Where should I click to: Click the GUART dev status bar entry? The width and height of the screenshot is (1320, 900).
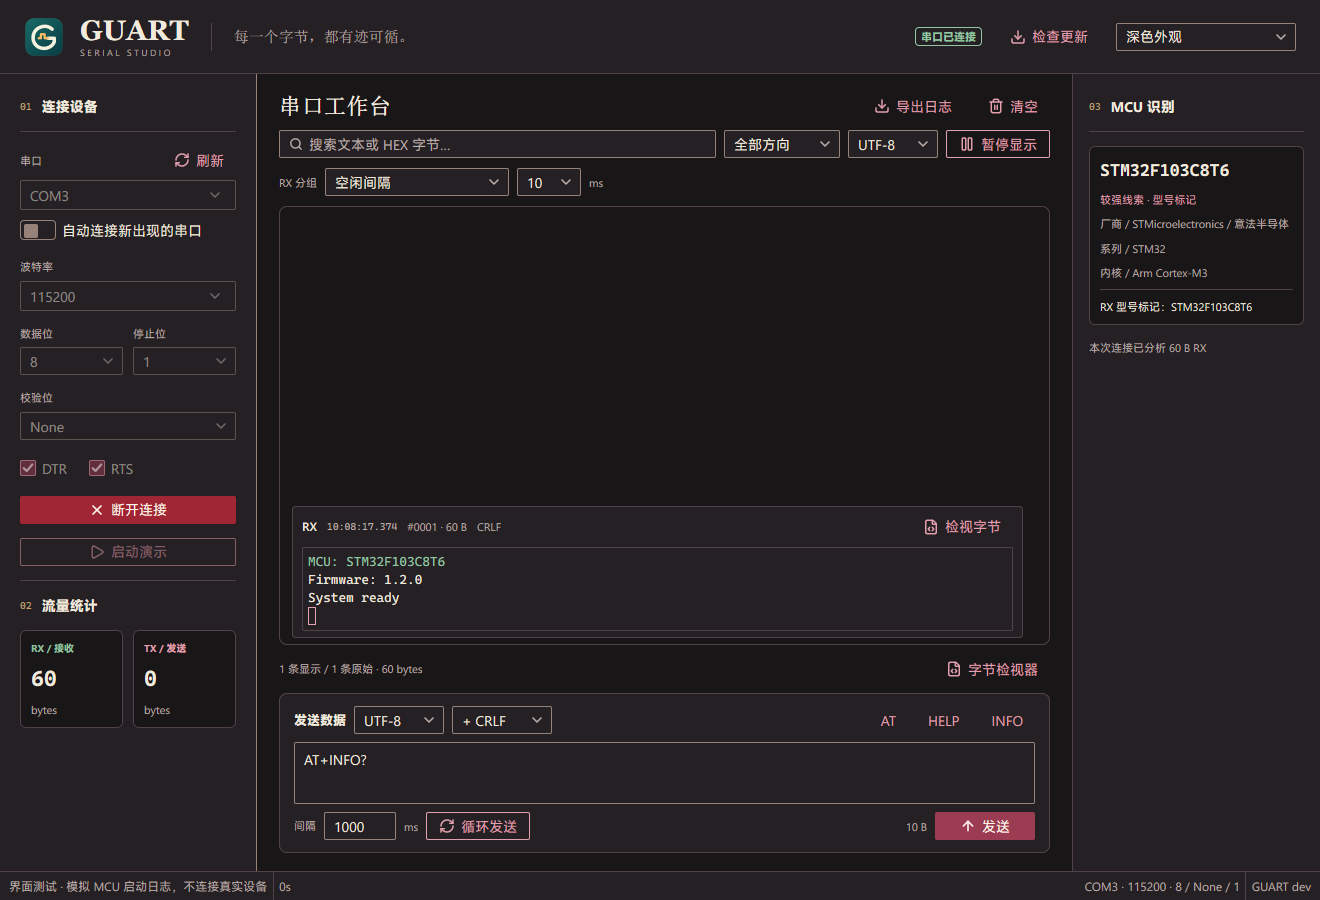1281,887
